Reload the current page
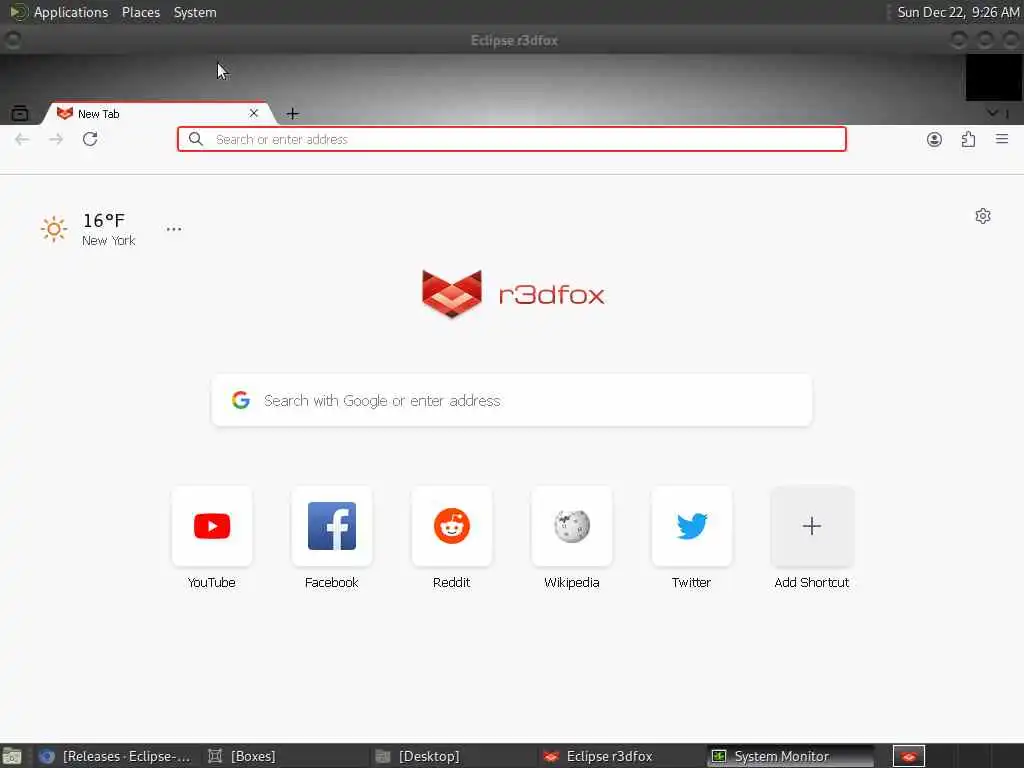Screen dimensions: 1024x768 (x=90, y=139)
